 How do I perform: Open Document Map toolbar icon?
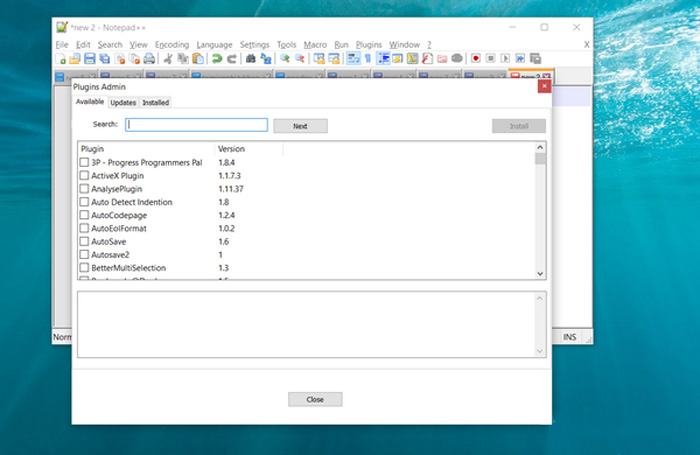tap(412, 58)
